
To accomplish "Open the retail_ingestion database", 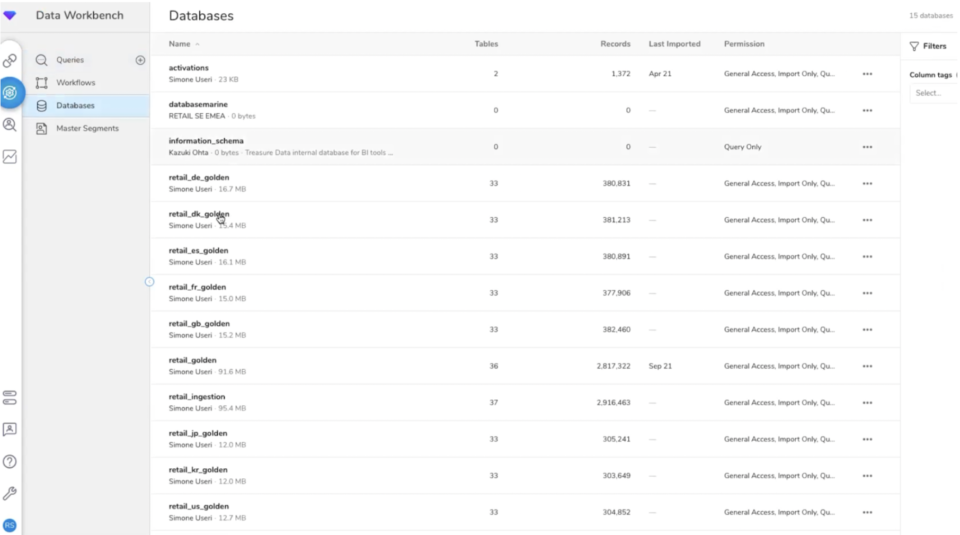I will tap(196, 397).
